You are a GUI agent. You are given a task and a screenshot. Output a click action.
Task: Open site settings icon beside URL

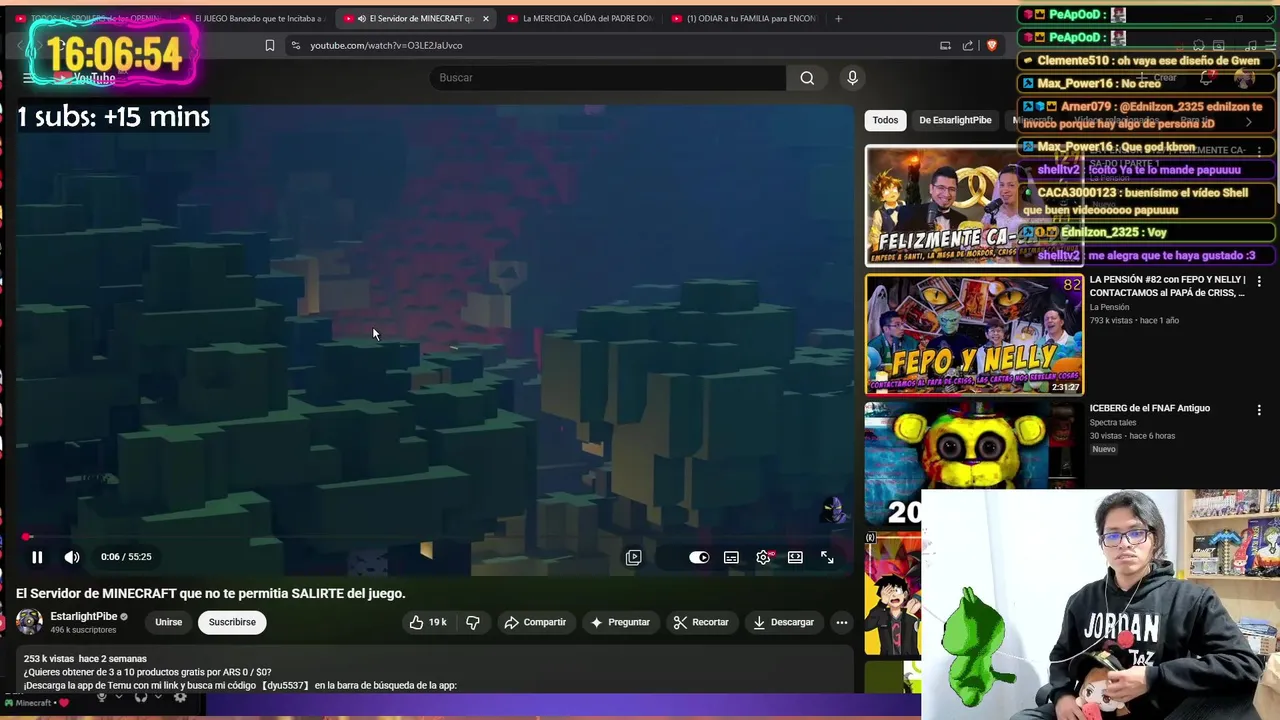coord(295,45)
